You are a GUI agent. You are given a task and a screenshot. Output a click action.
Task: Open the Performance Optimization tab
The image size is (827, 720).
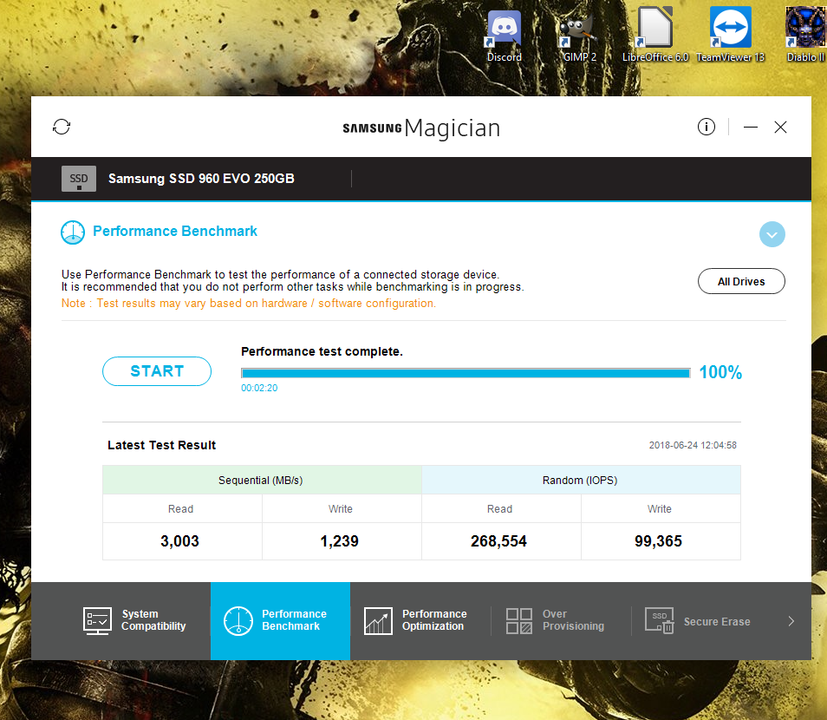pyautogui.click(x=420, y=621)
